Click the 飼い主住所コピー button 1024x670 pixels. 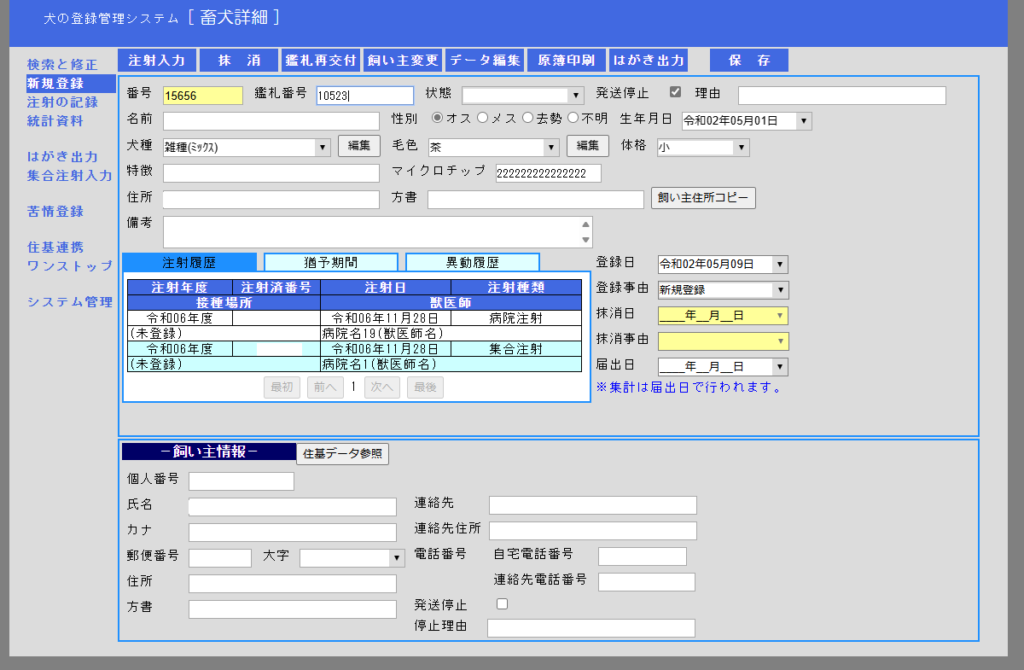[703, 198]
